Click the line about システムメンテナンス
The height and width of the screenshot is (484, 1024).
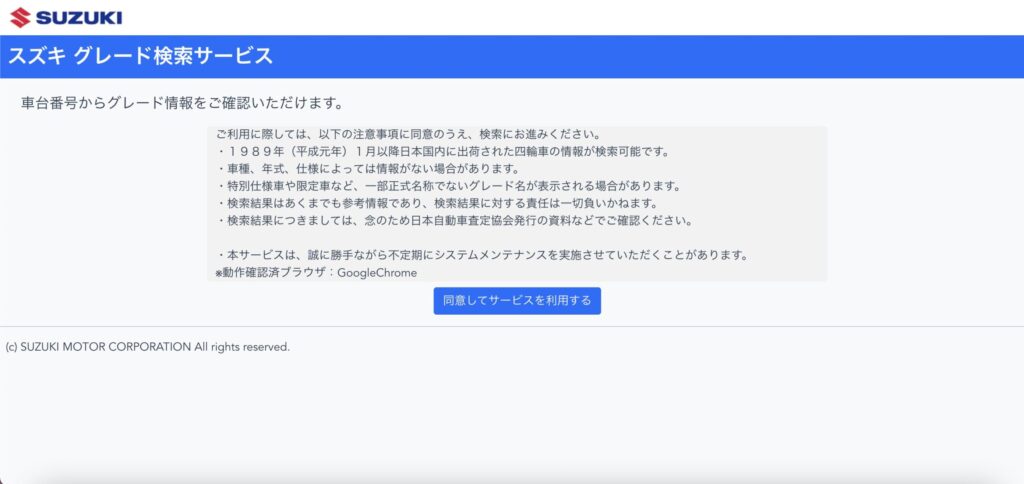click(481, 255)
